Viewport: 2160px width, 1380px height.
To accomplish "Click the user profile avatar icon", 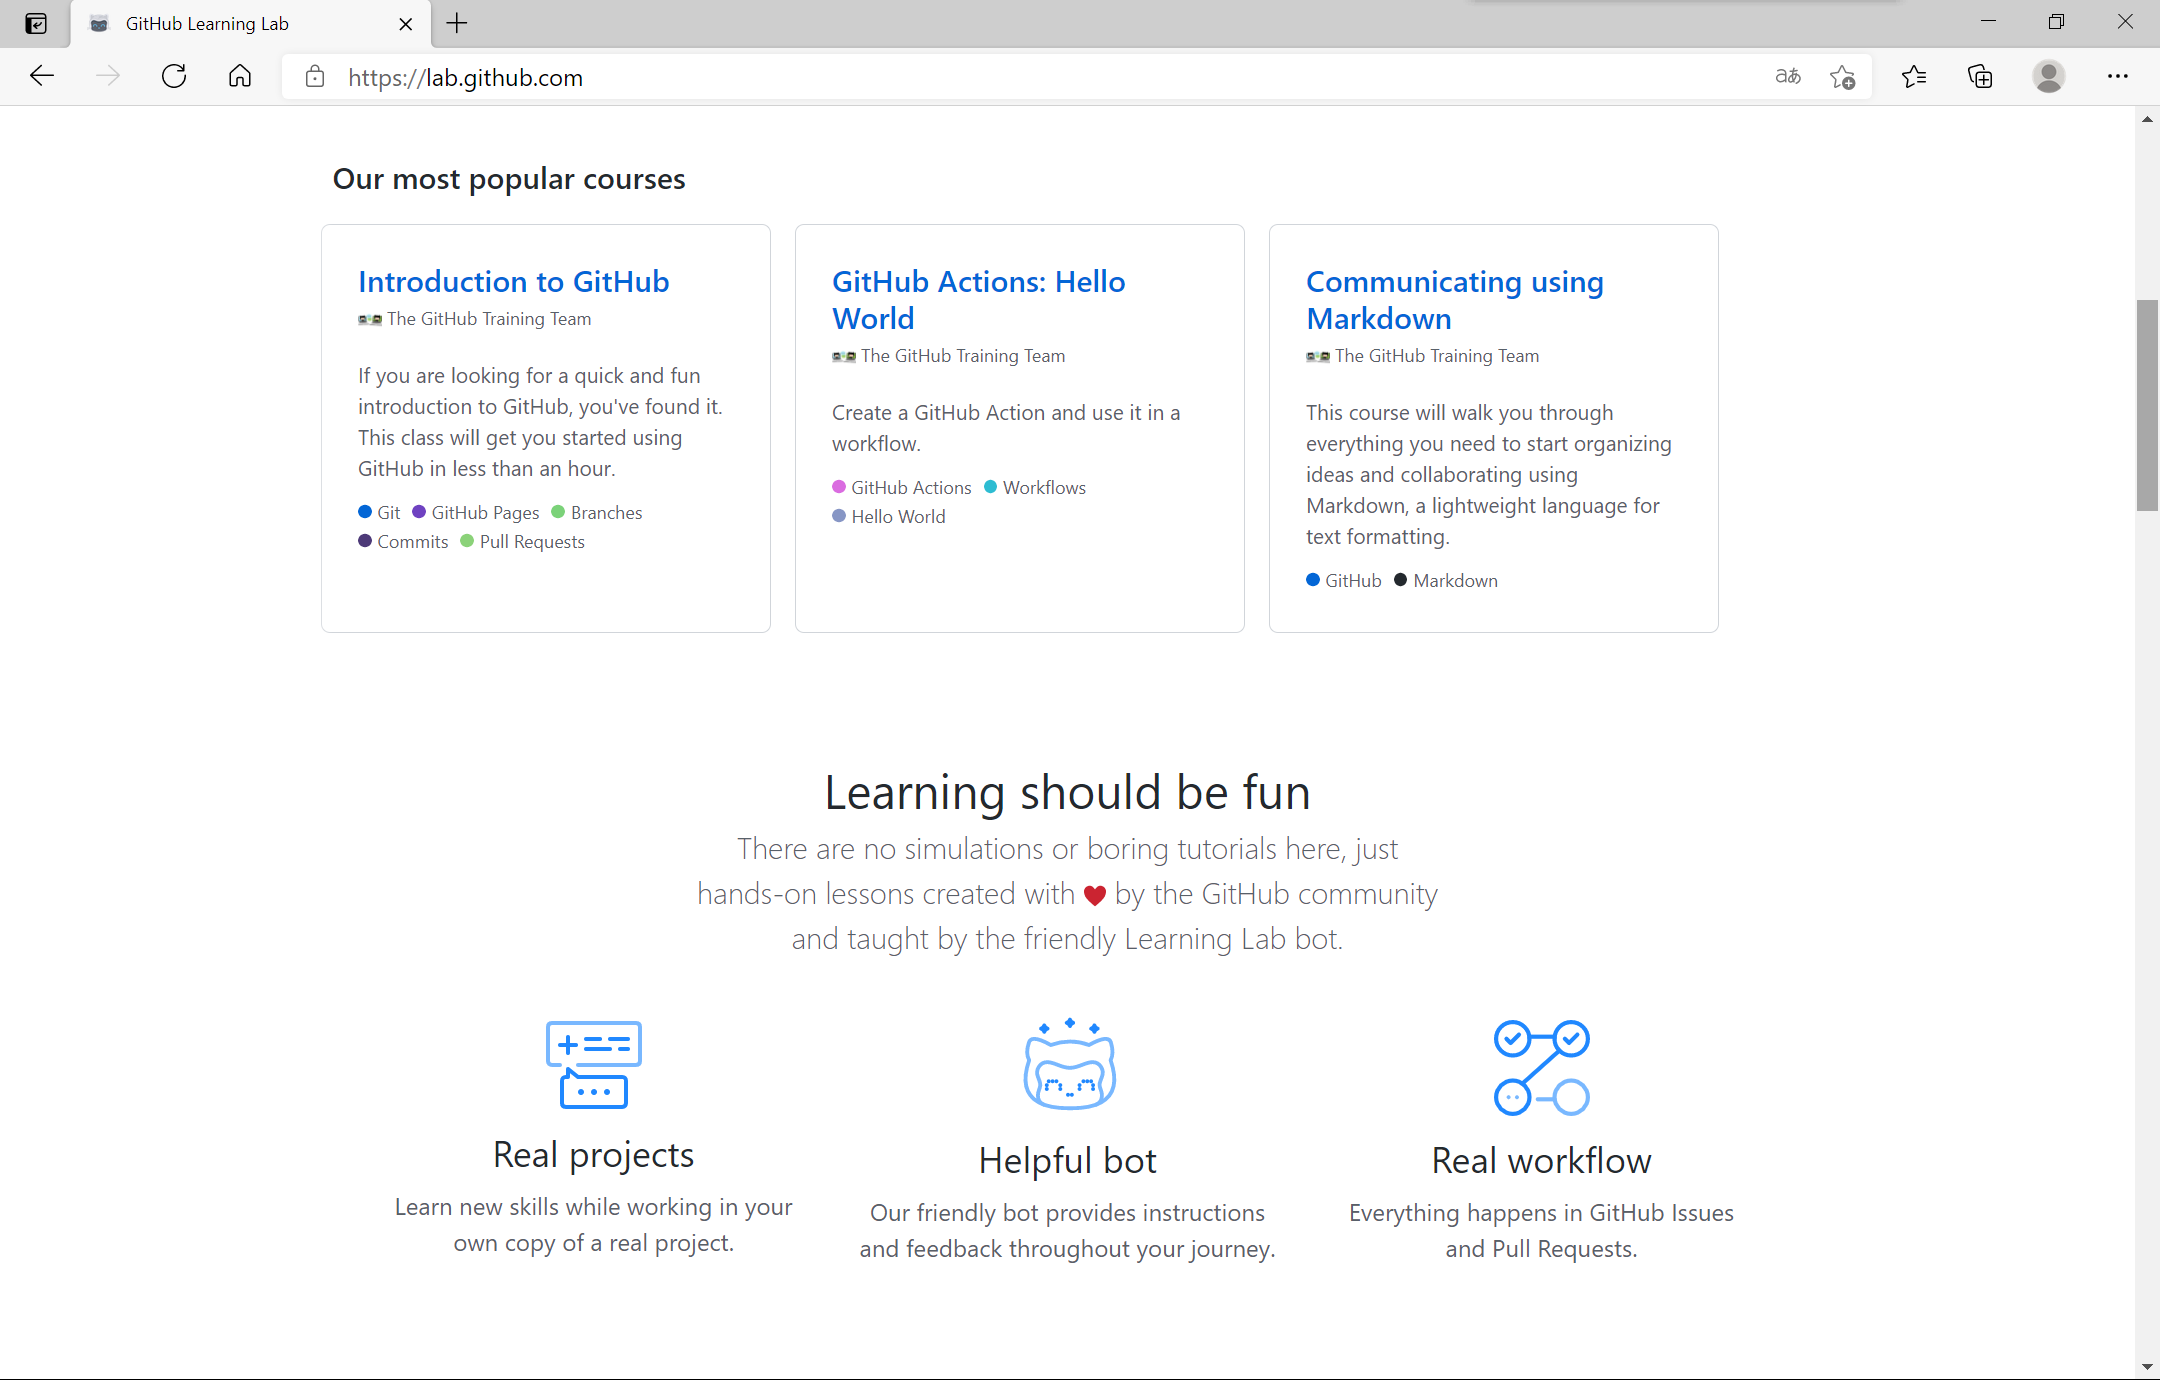I will pyautogui.click(x=2049, y=76).
